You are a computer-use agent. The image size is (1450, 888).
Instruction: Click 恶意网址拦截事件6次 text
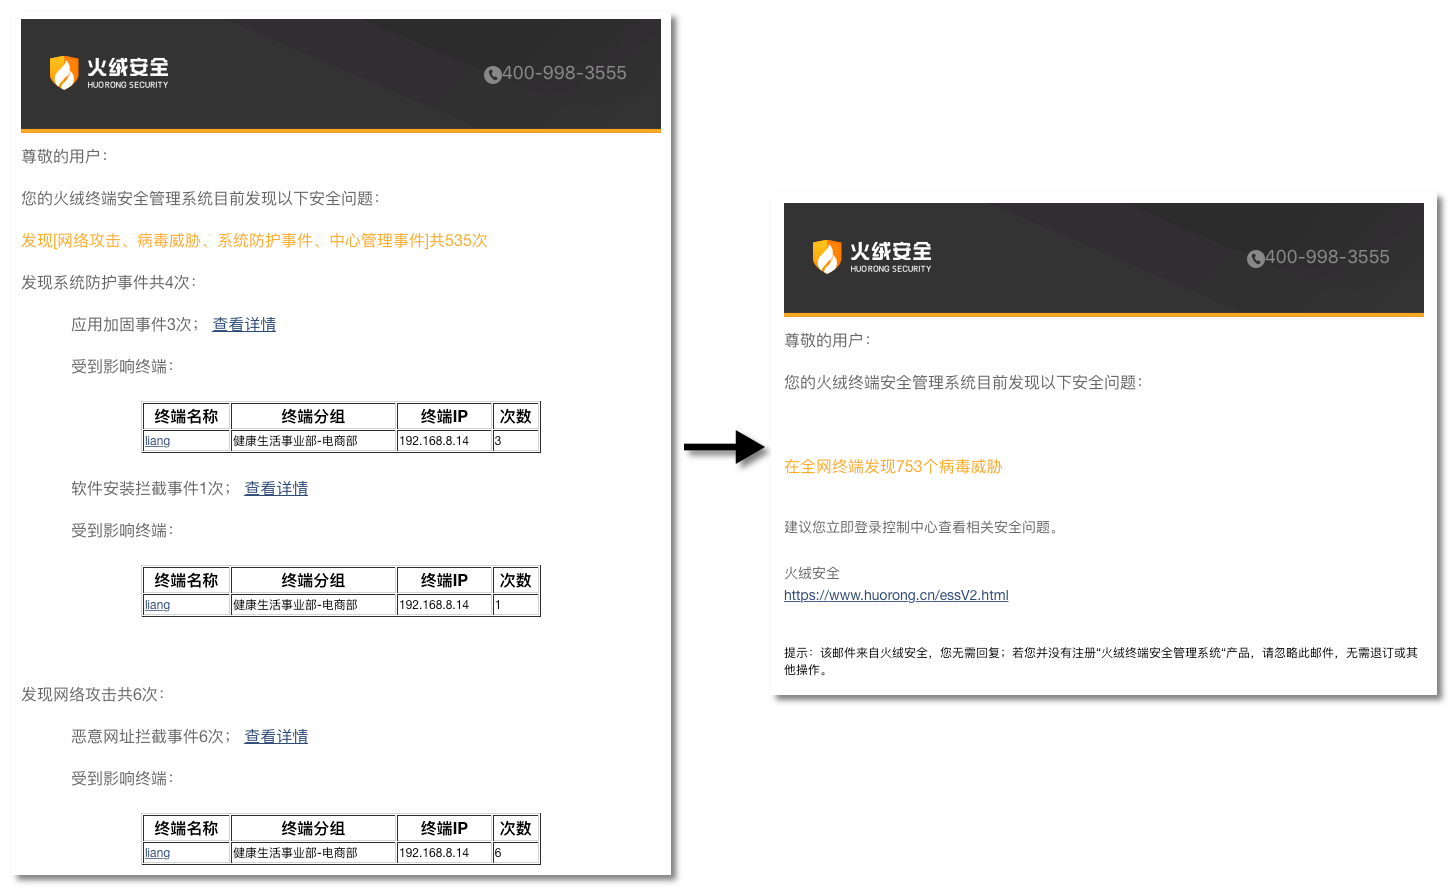(x=150, y=736)
